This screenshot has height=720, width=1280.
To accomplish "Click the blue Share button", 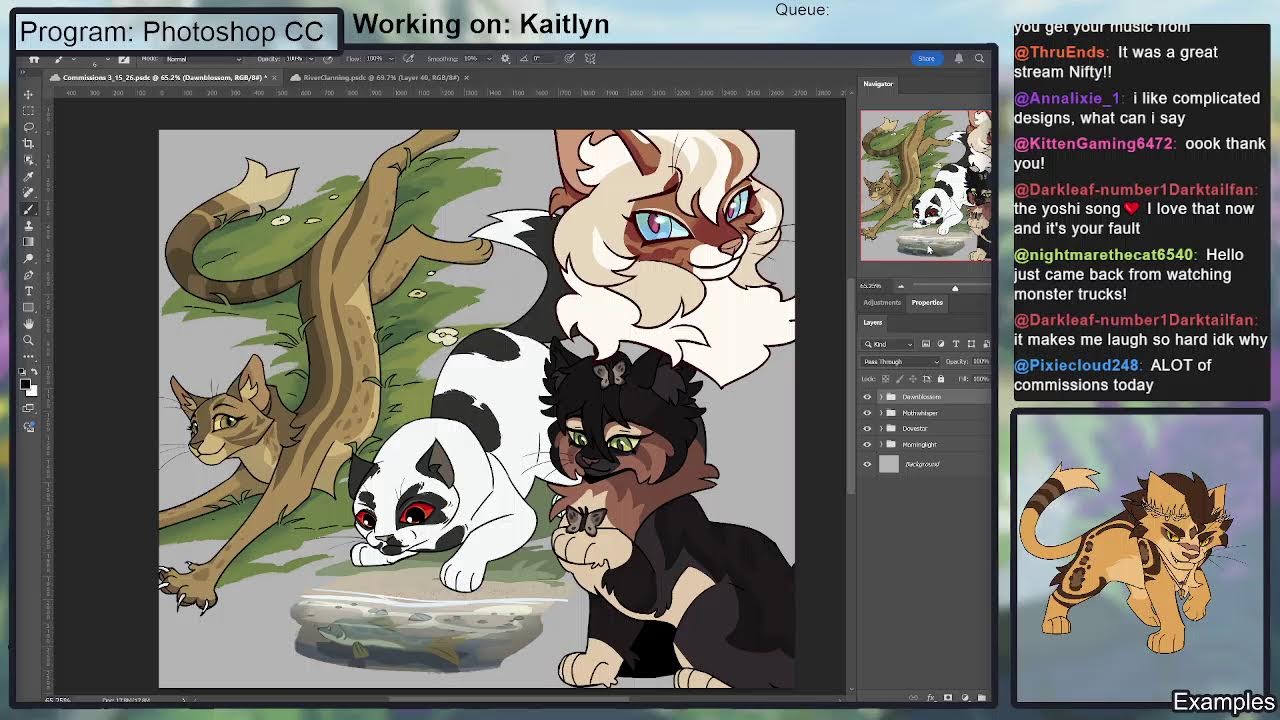I will click(x=926, y=58).
